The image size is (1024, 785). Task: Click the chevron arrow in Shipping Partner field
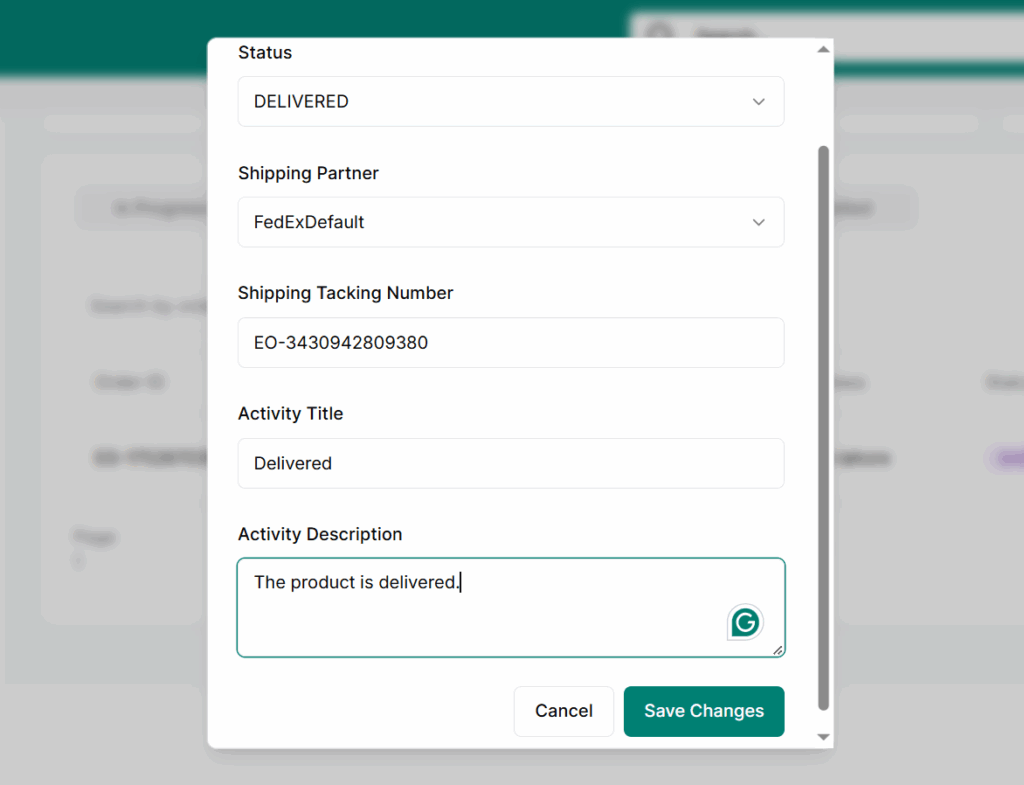758,222
